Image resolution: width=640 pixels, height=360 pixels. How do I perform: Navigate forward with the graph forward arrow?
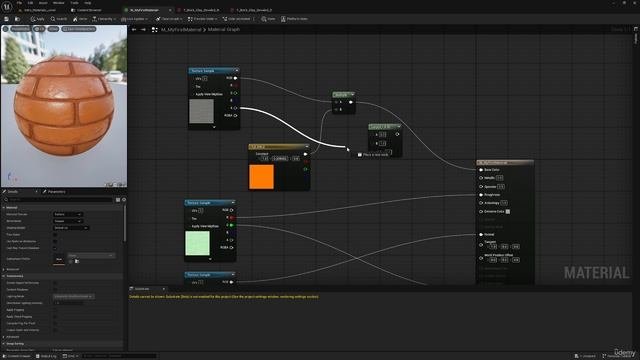pyautogui.click(x=143, y=29)
